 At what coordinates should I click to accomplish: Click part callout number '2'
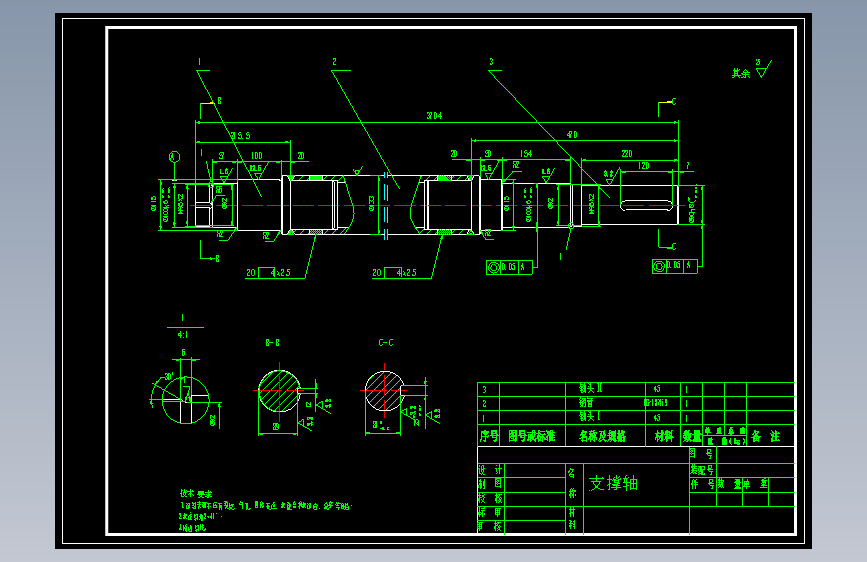point(334,62)
